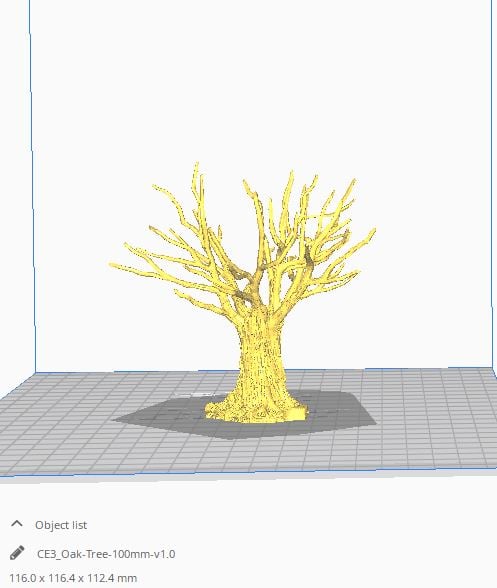Viewport: 497px width, 588px height.
Task: Click the Object list label
Action: pyautogui.click(x=61, y=525)
